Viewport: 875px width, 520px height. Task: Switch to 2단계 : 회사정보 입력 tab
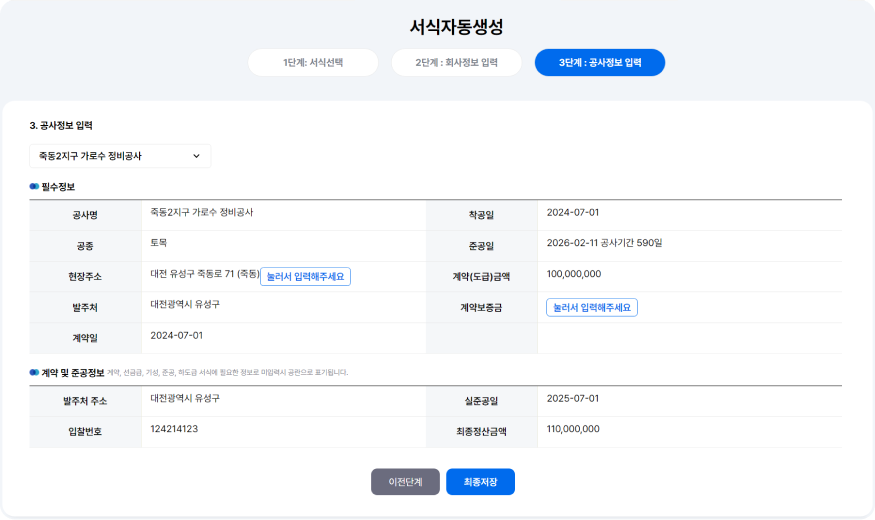click(x=456, y=62)
